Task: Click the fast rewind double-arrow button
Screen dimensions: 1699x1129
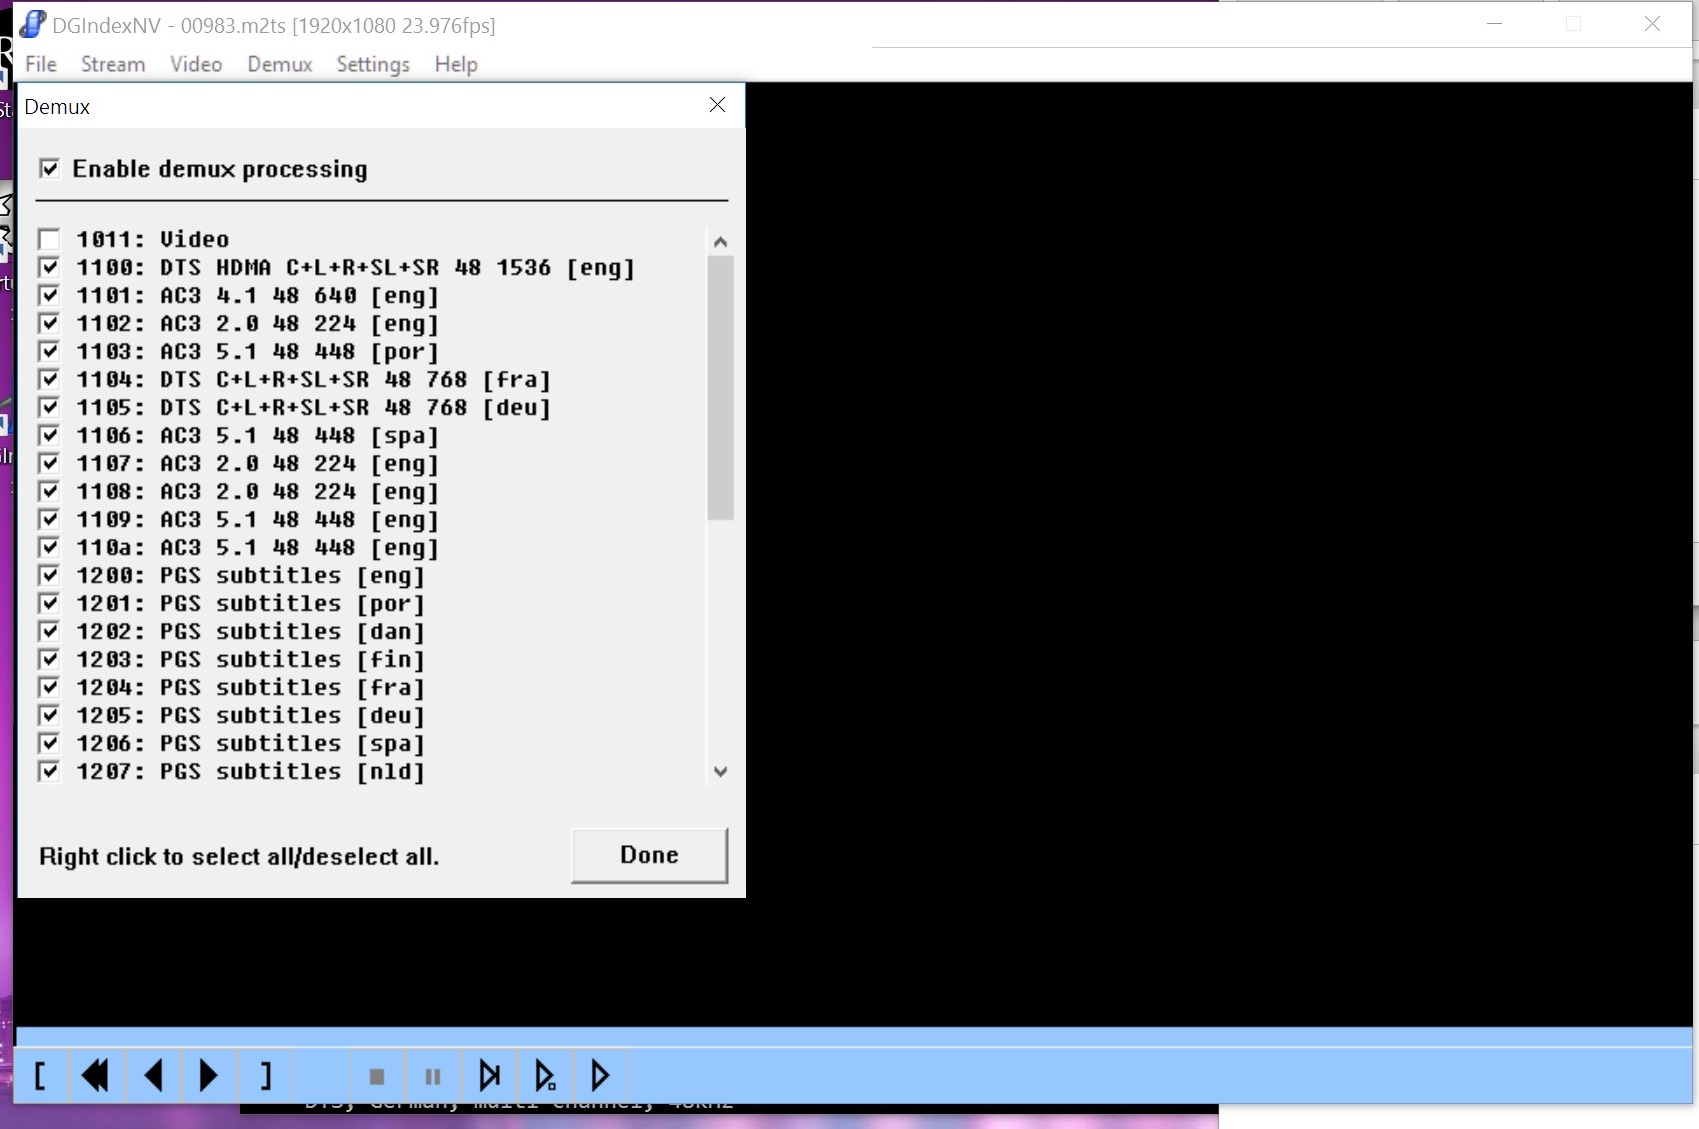Action: coord(96,1076)
